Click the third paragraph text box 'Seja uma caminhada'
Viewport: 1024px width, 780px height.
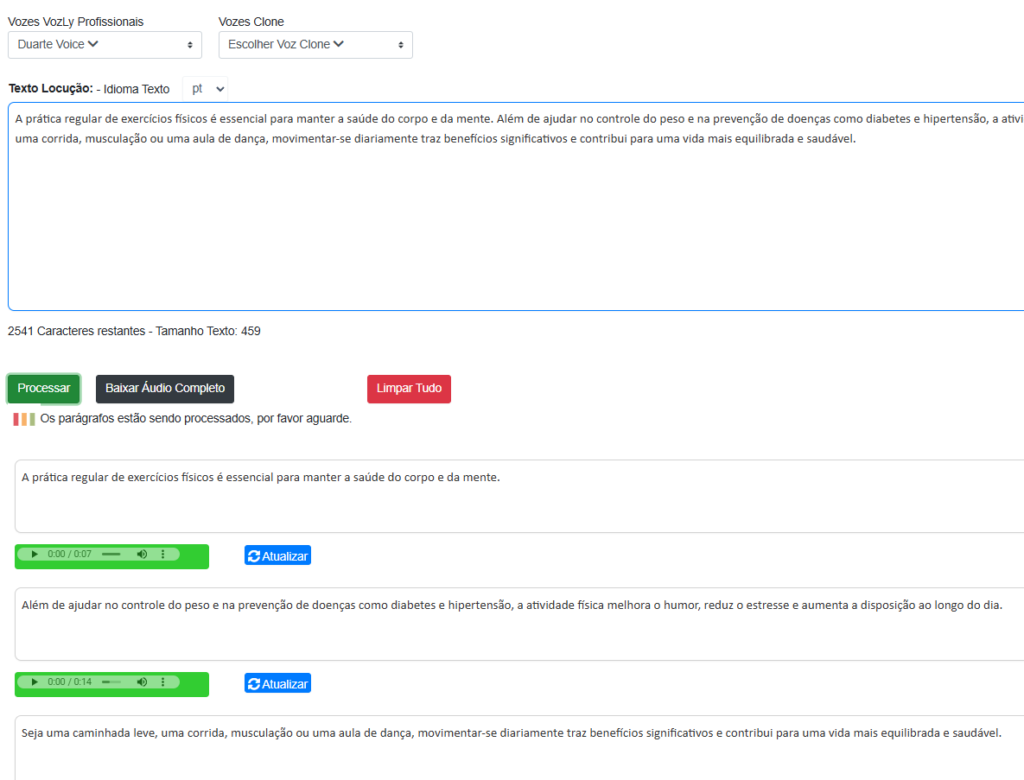[519, 748]
